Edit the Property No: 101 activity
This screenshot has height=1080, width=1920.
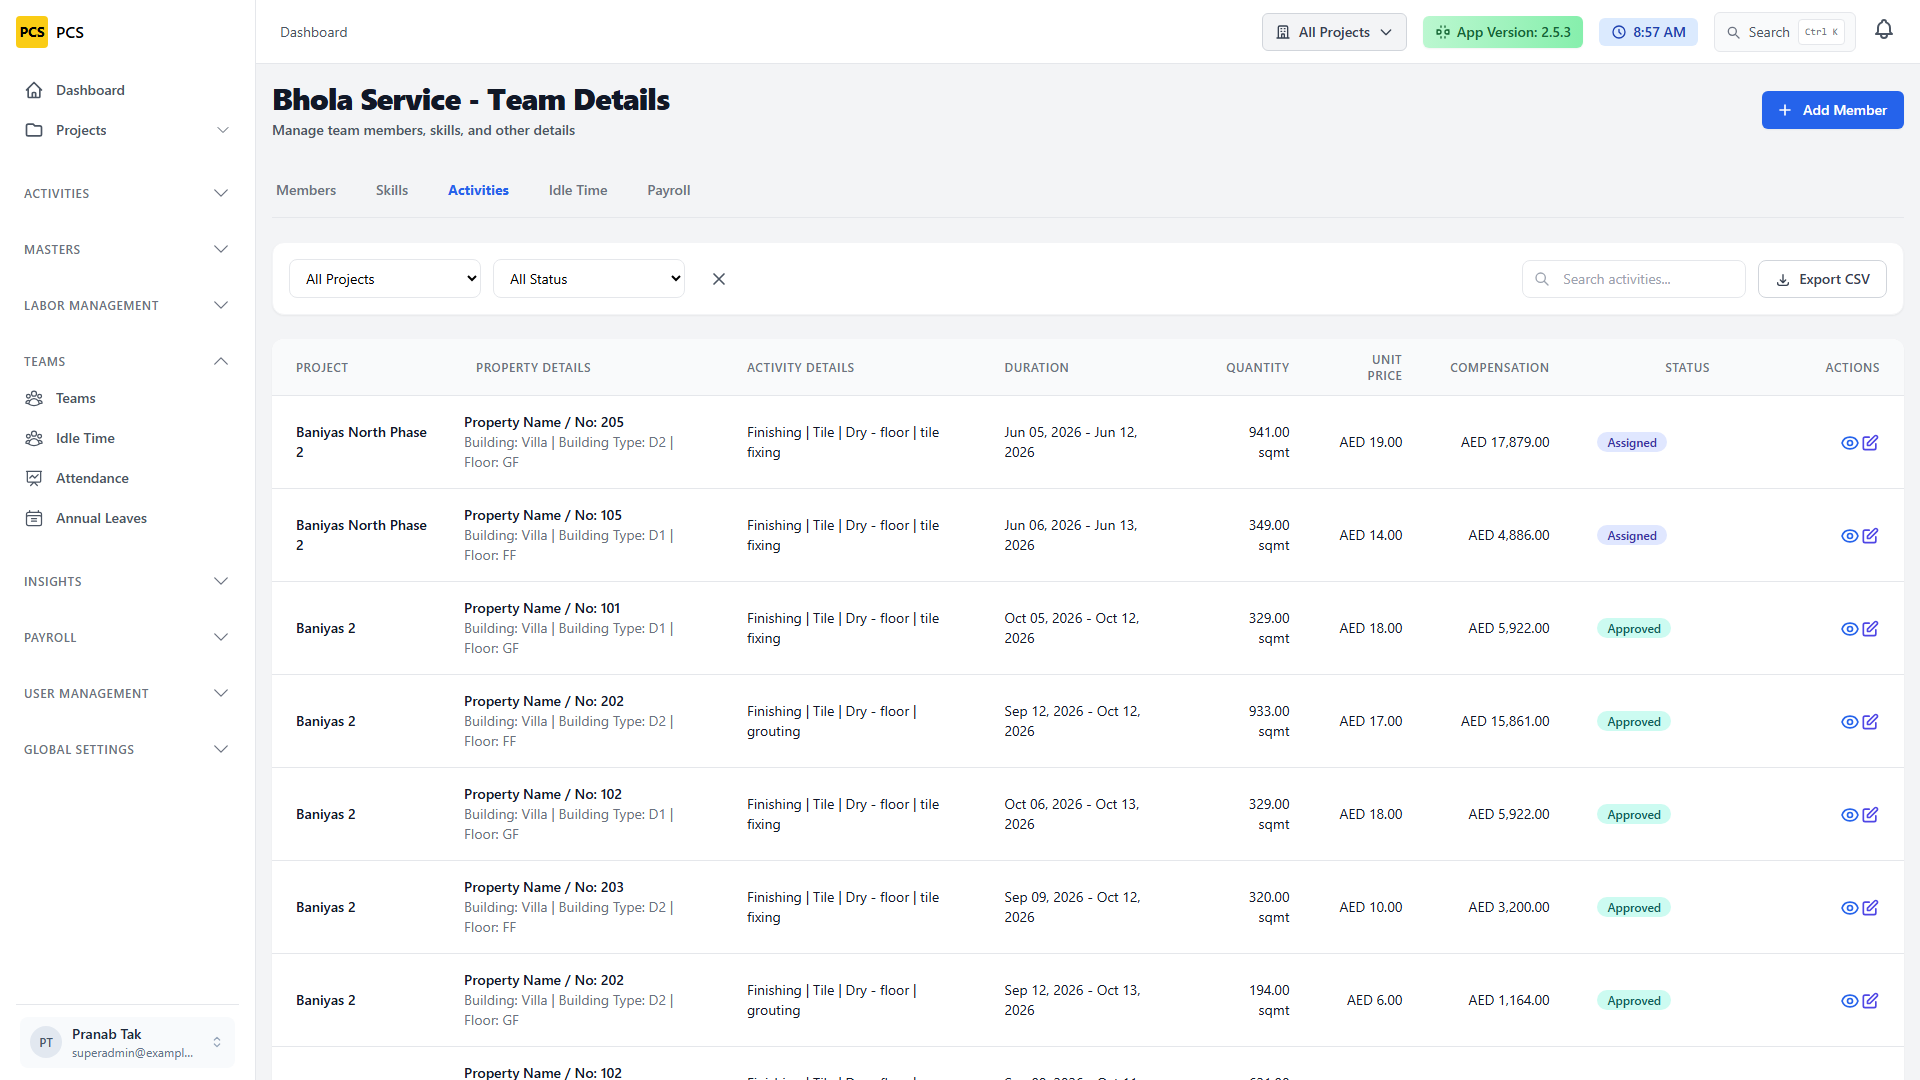click(x=1870, y=629)
